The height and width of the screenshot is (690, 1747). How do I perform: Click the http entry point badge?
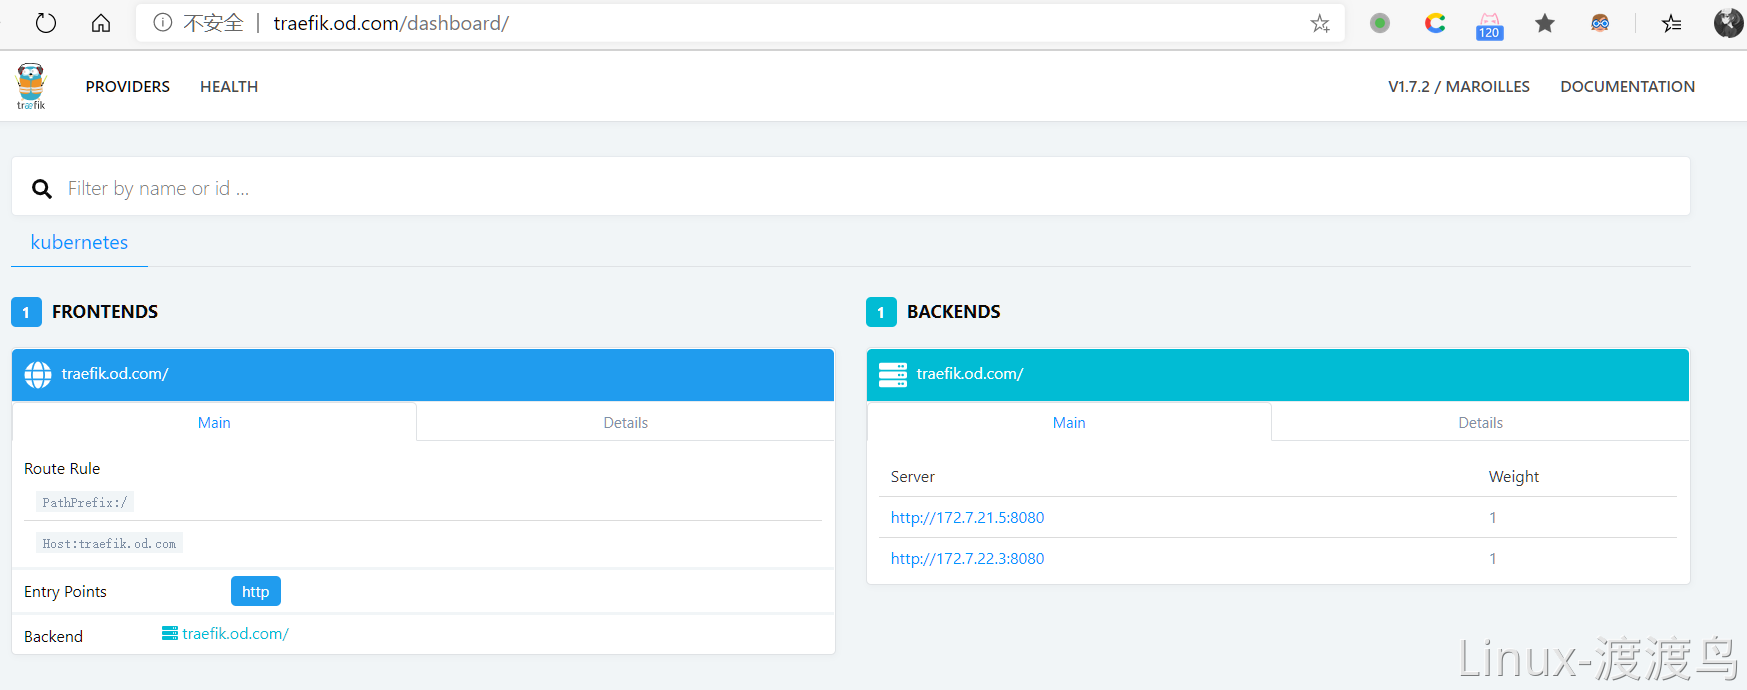click(256, 591)
